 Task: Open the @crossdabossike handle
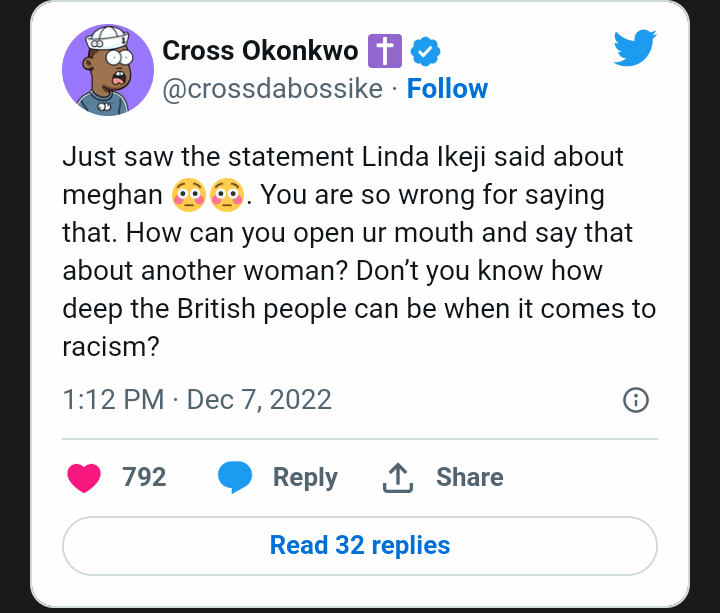(x=272, y=89)
